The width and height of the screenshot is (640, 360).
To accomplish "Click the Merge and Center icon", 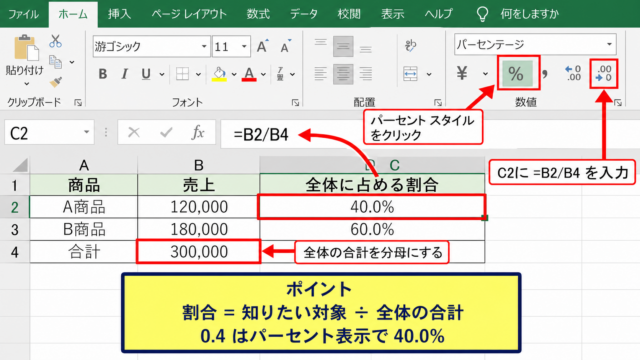I will [x=410, y=74].
